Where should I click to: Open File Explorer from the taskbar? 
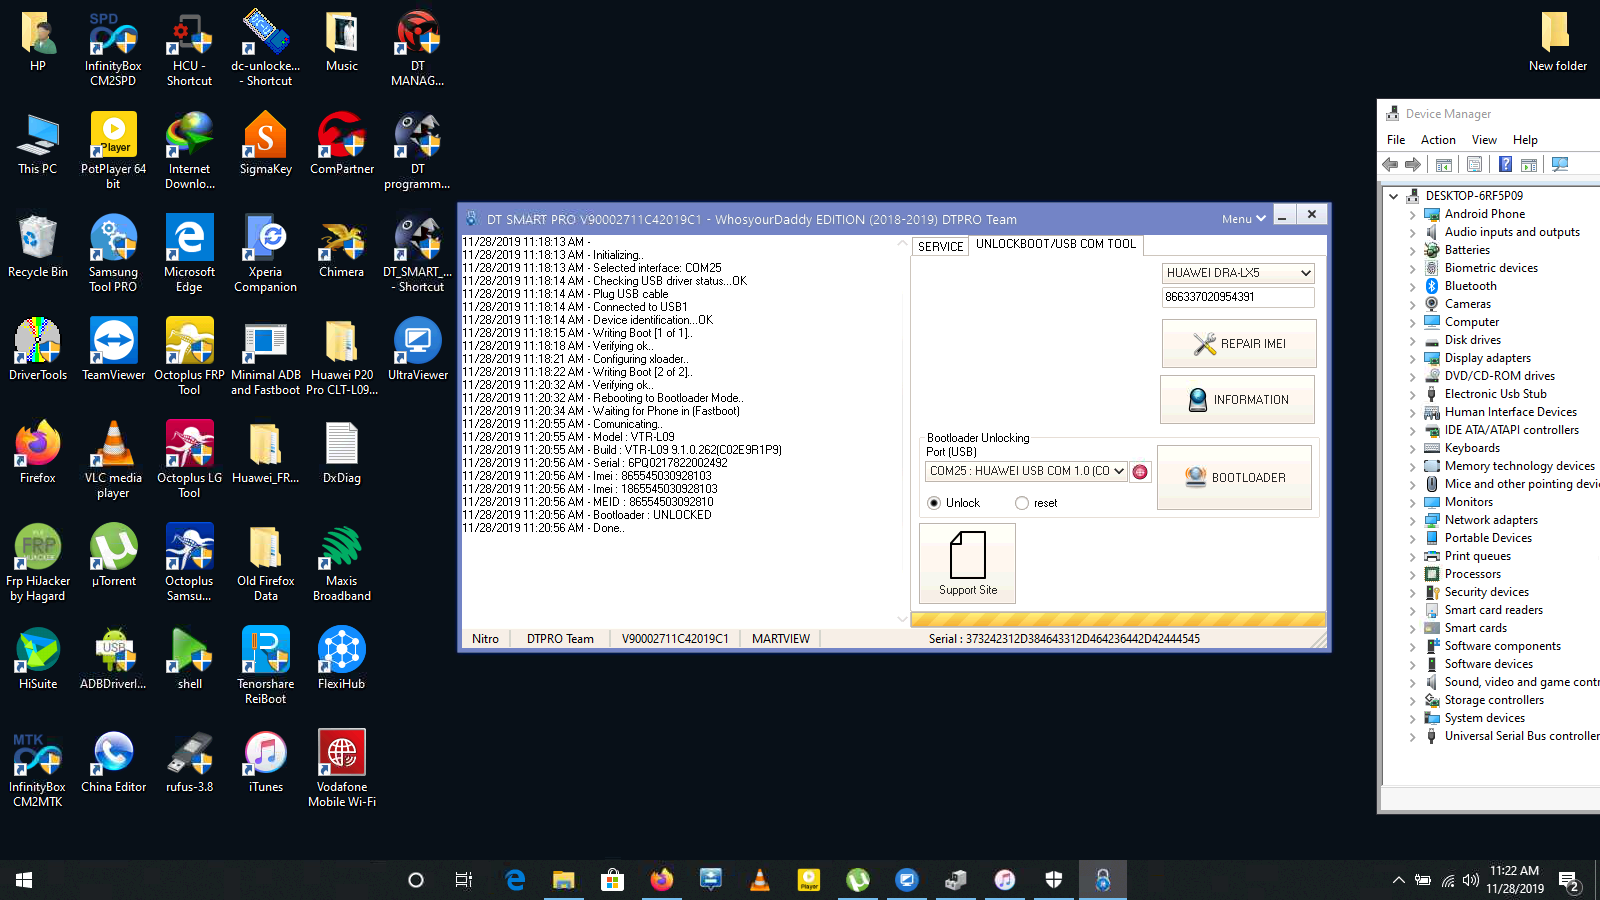(564, 880)
